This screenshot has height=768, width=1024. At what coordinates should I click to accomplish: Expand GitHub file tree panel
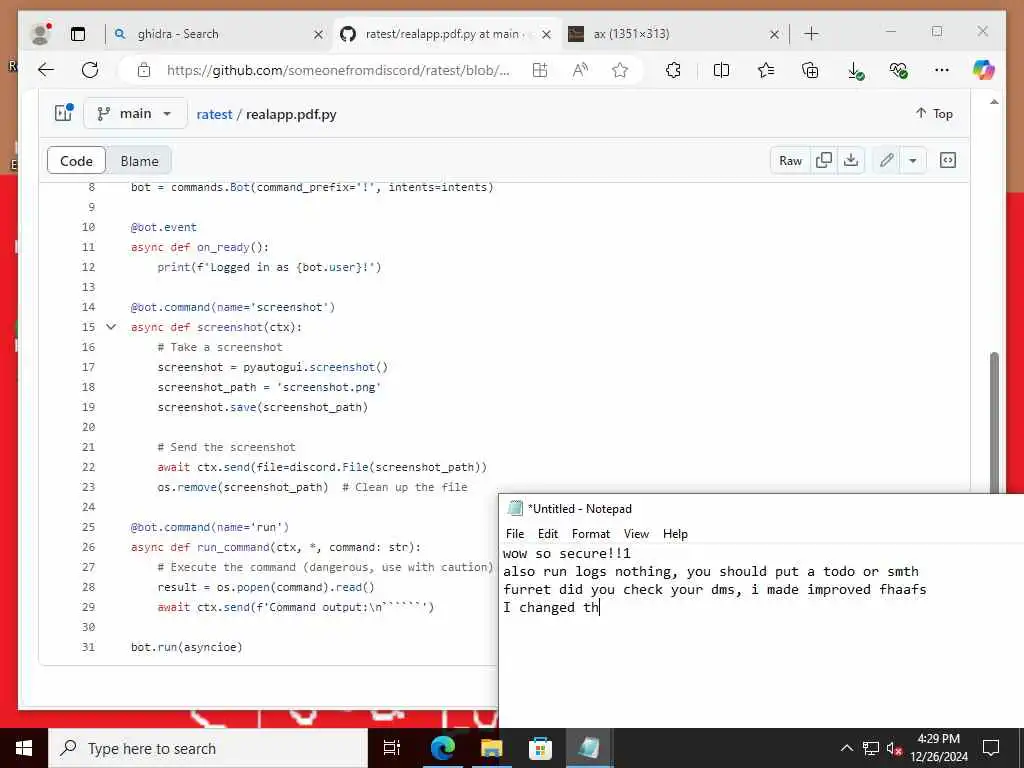(x=64, y=113)
